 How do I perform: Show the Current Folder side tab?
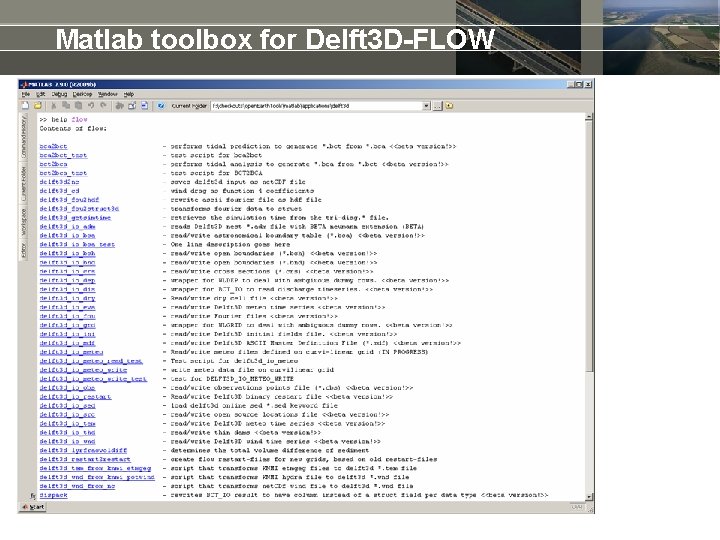24,183
